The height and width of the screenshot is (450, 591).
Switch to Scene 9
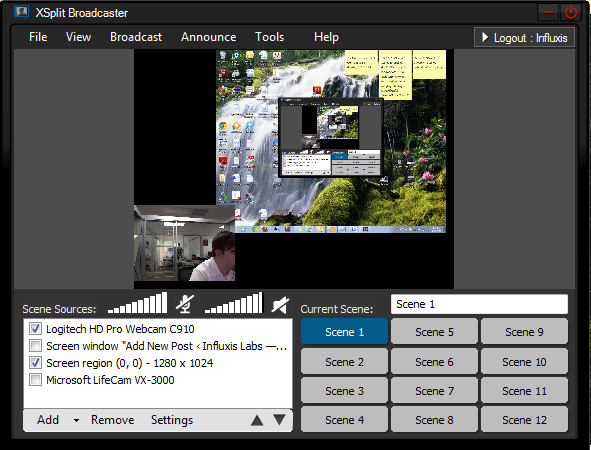tap(524, 332)
